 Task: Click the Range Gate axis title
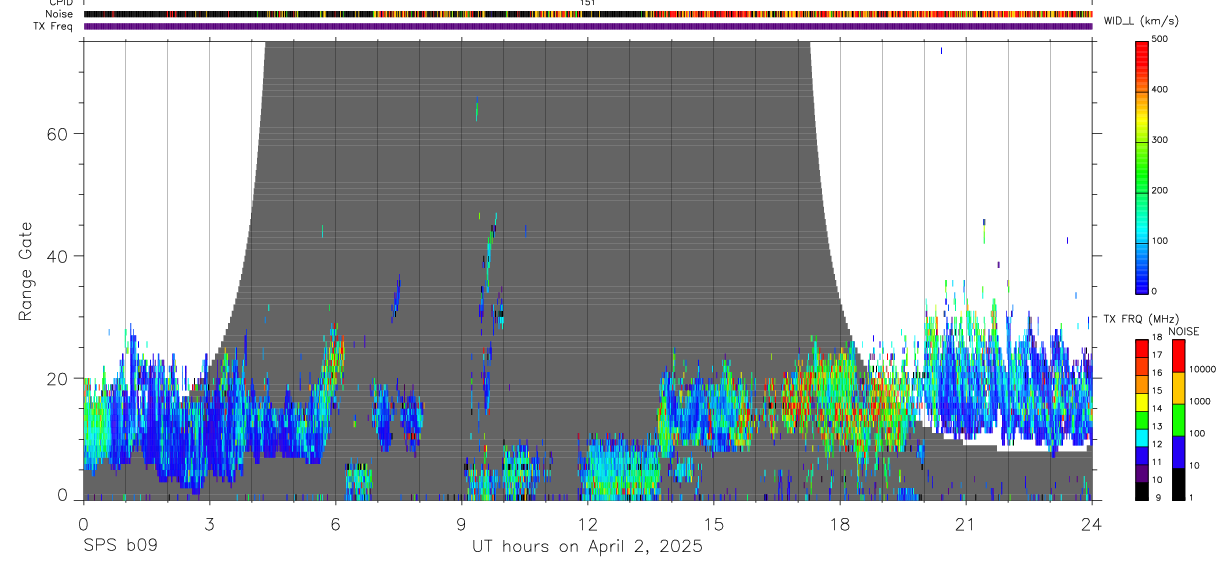pos(26,271)
